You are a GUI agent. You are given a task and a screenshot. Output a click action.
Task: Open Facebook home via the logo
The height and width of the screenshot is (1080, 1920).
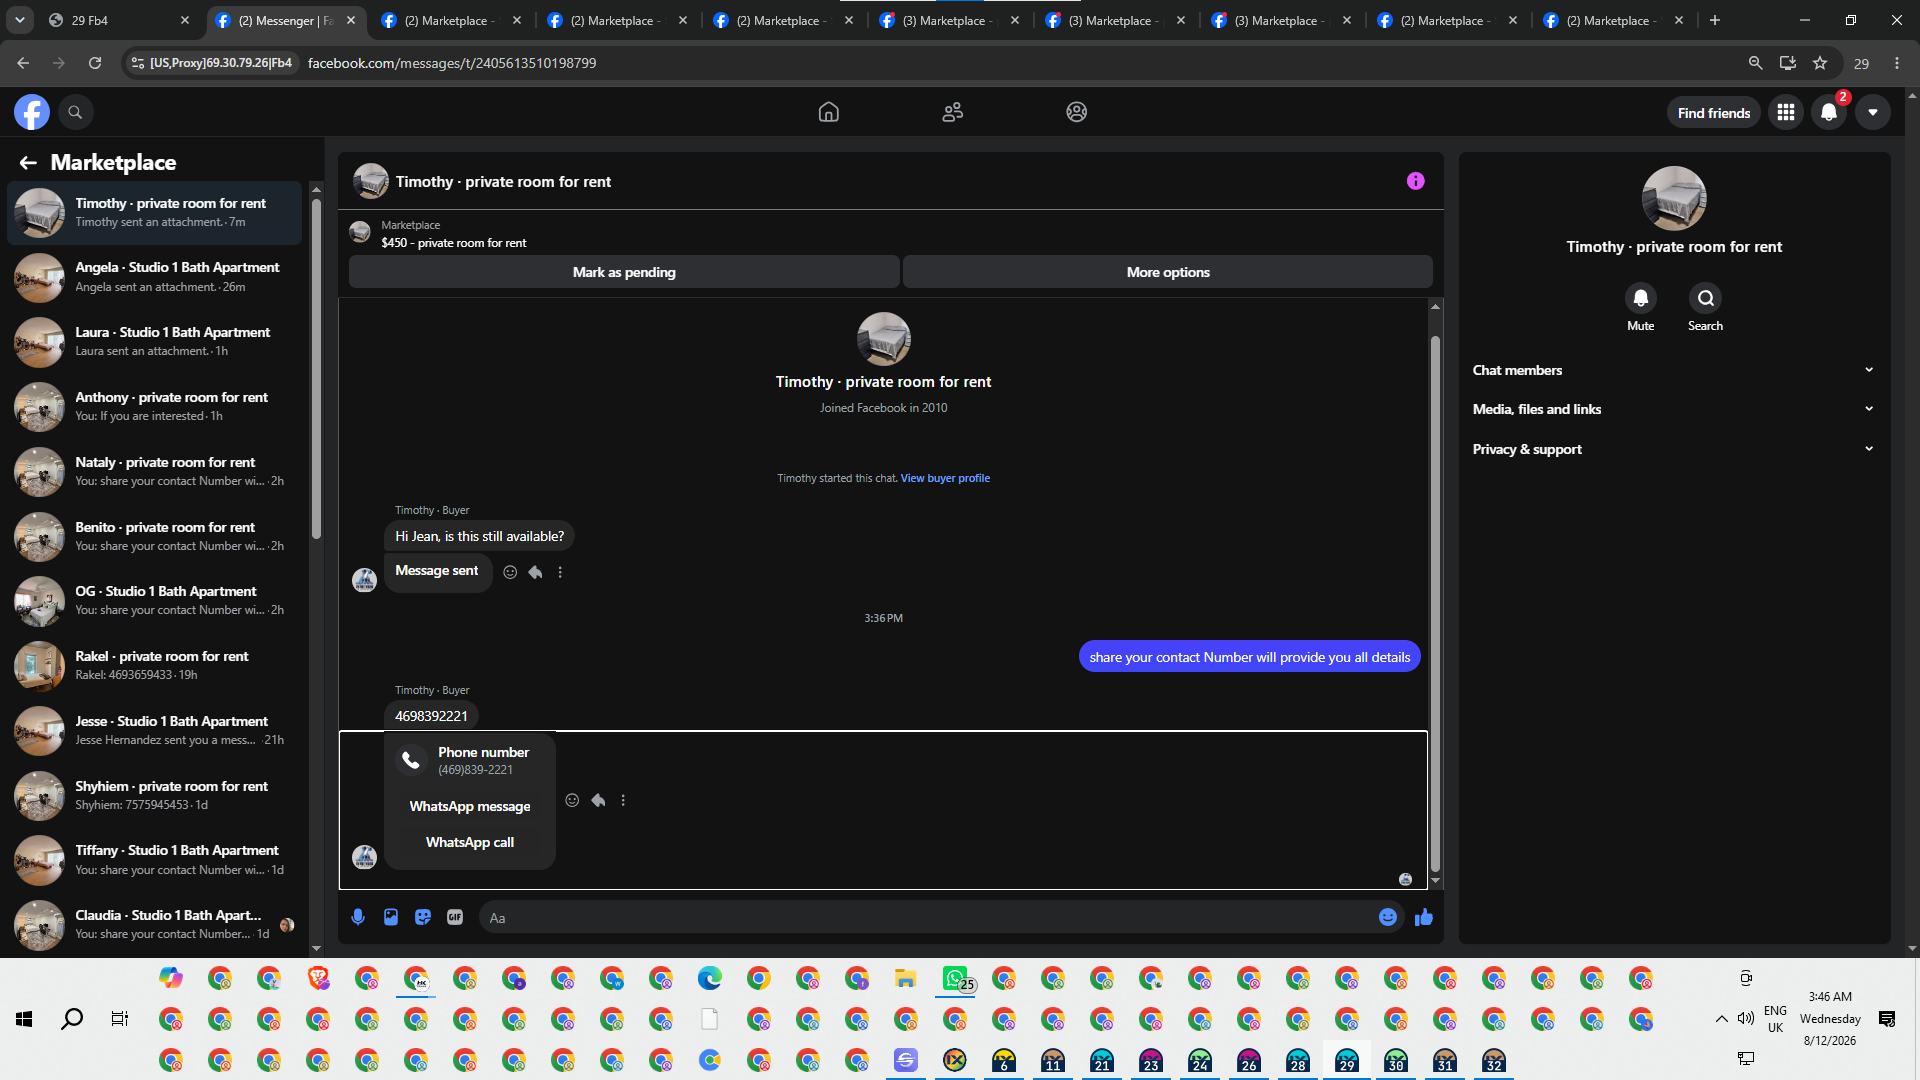(32, 112)
